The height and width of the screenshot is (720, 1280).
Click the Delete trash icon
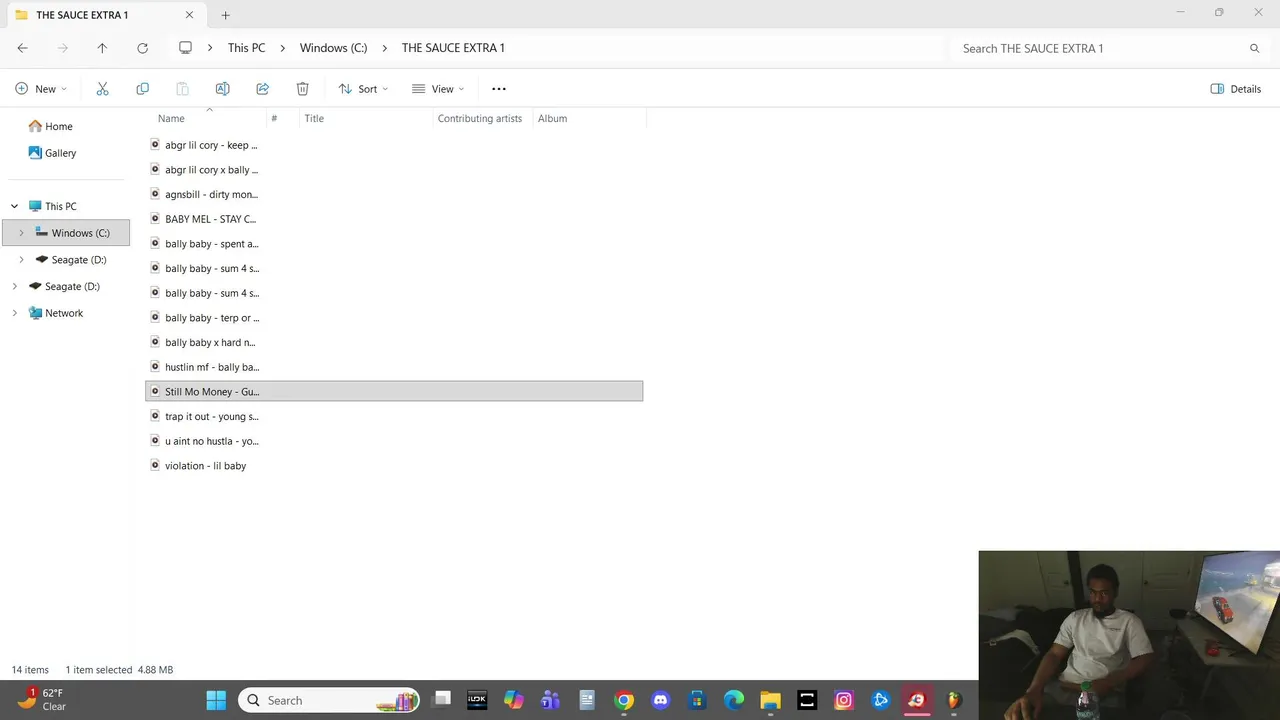[x=302, y=89]
